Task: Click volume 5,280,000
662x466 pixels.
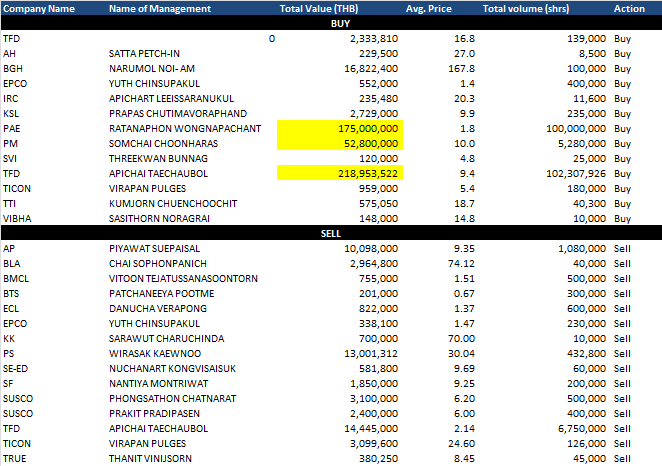Action: [582, 144]
